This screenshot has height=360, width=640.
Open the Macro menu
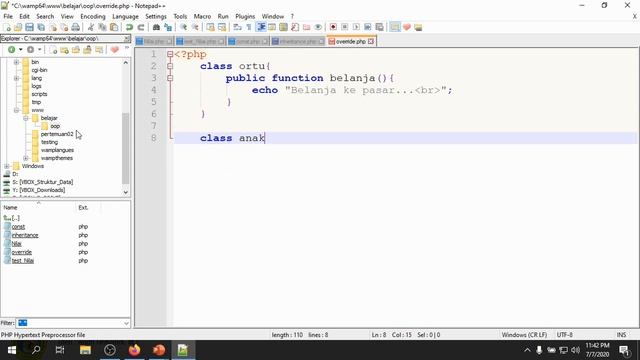pos(202,16)
